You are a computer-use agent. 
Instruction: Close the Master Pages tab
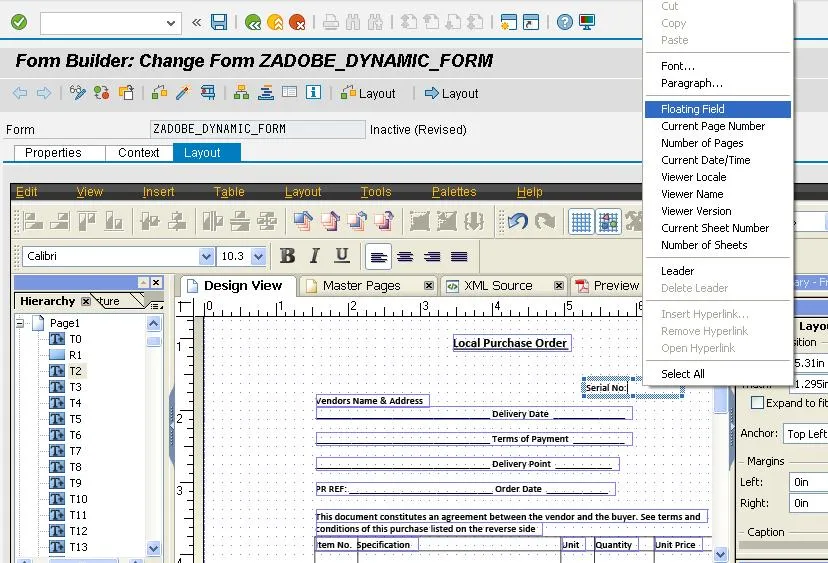(x=429, y=286)
